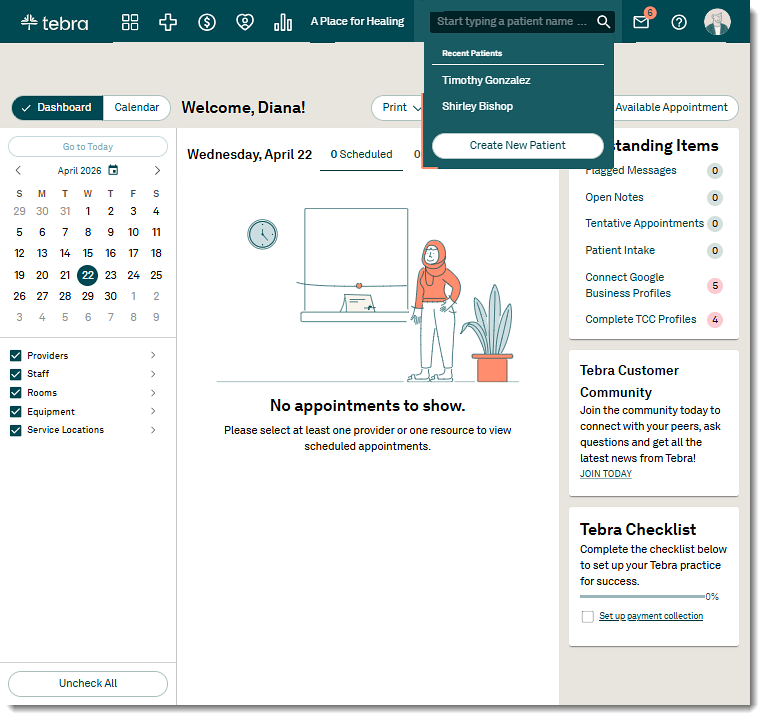Open the user profile avatar
This screenshot has width=765, height=720.
click(x=717, y=22)
